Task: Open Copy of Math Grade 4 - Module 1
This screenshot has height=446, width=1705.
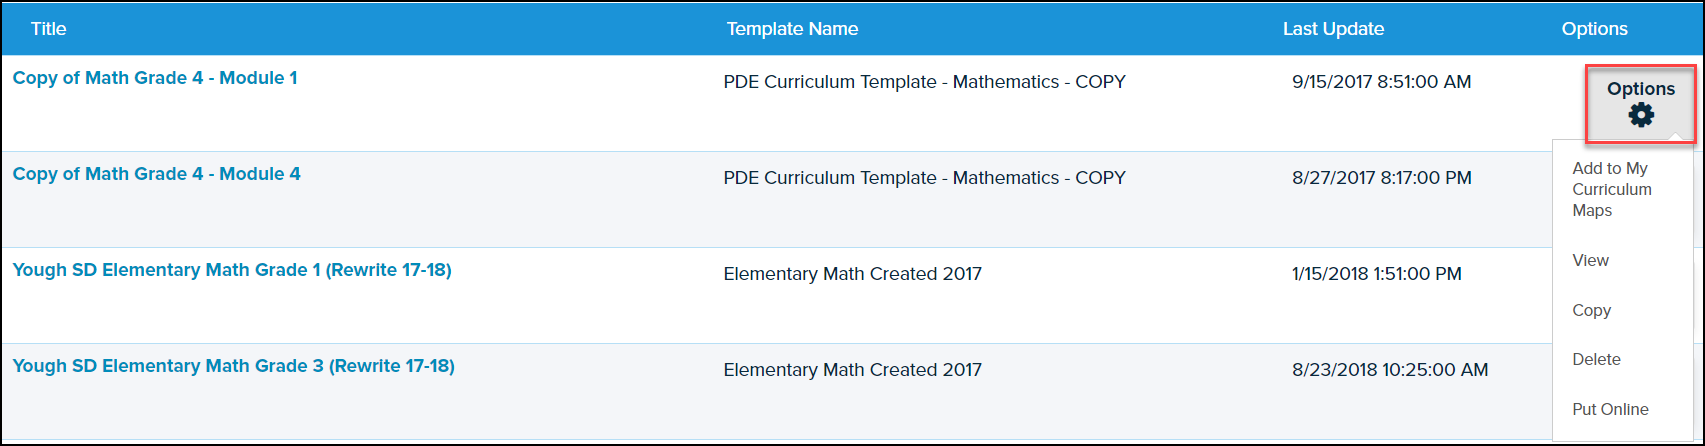Action: click(x=155, y=78)
